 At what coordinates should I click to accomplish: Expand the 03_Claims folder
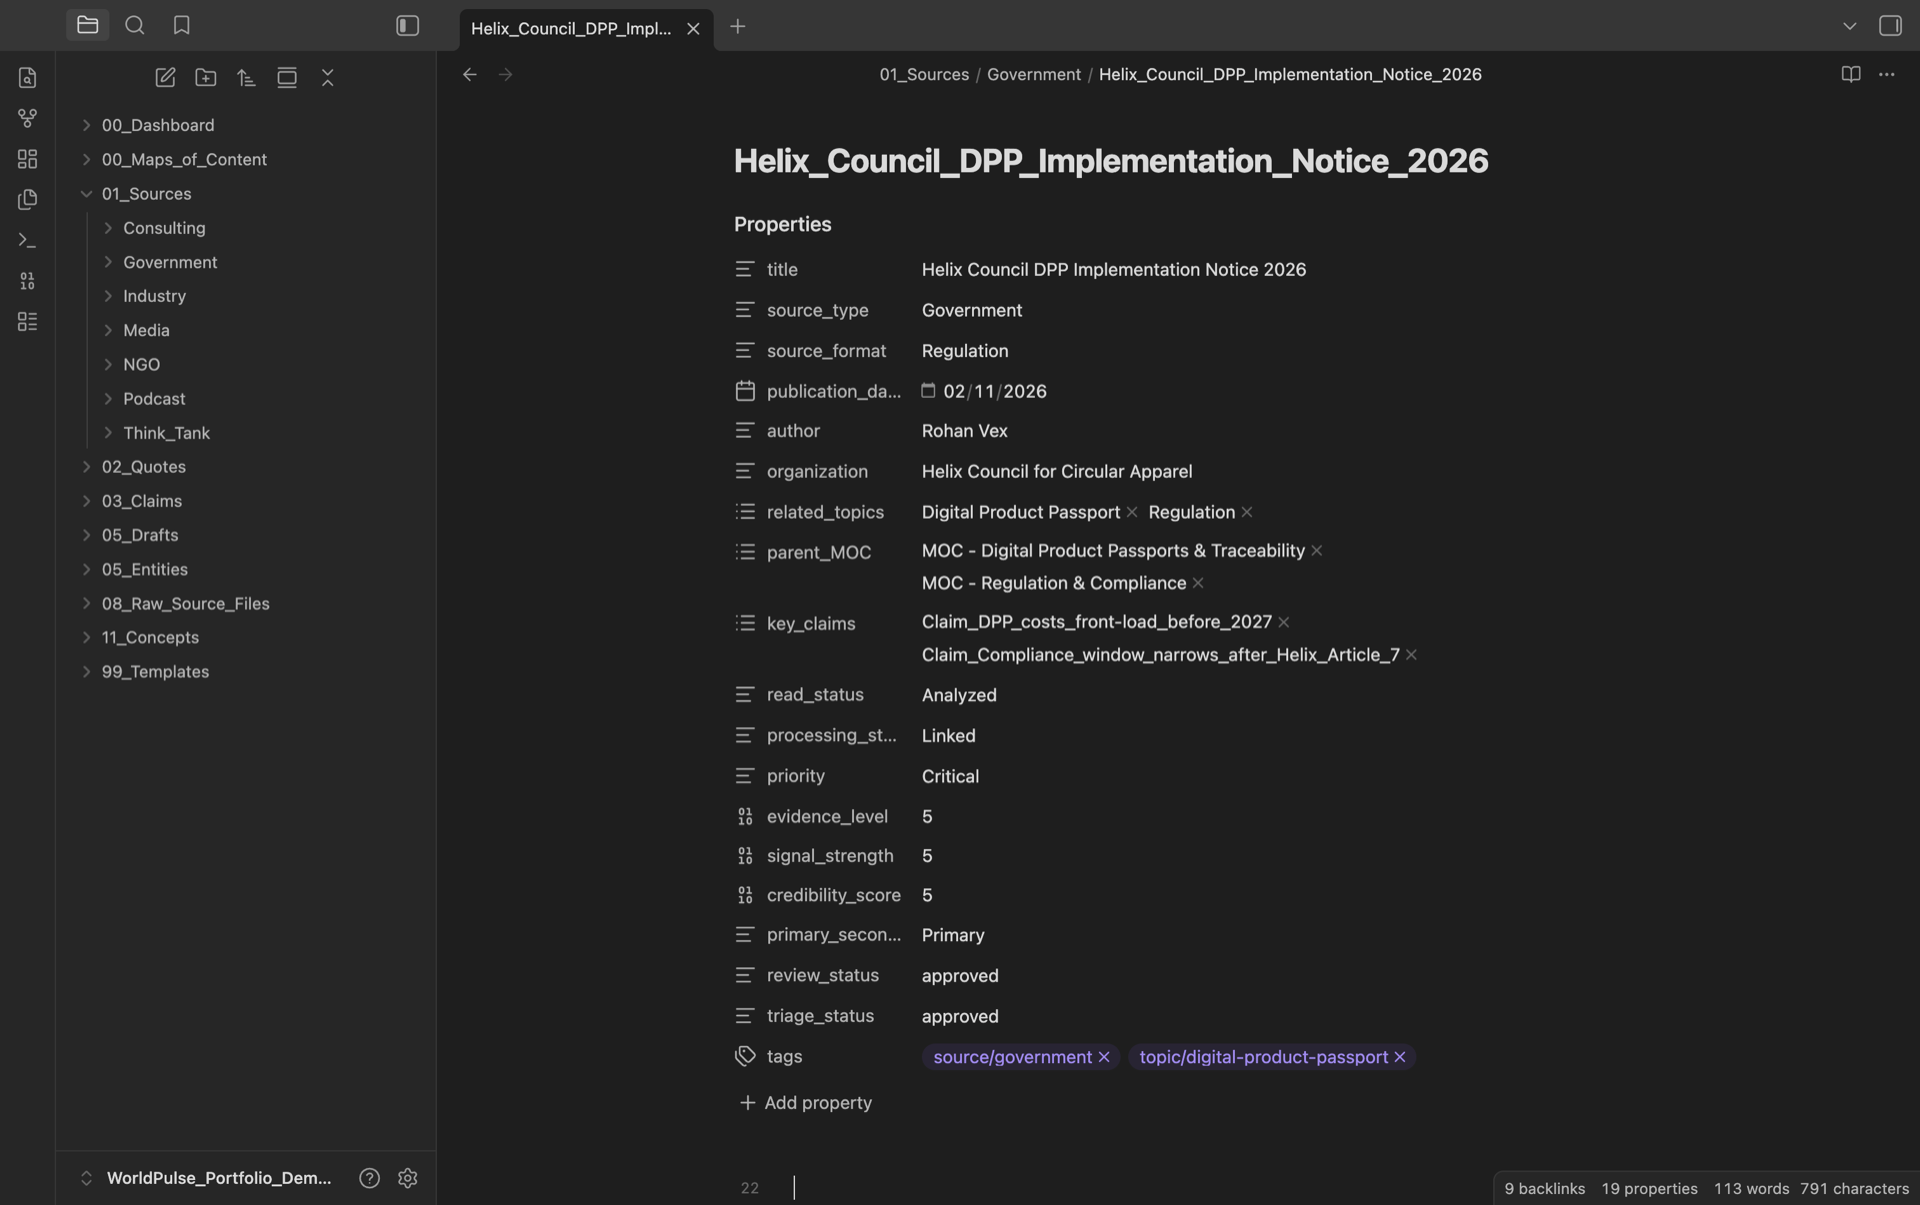click(86, 501)
